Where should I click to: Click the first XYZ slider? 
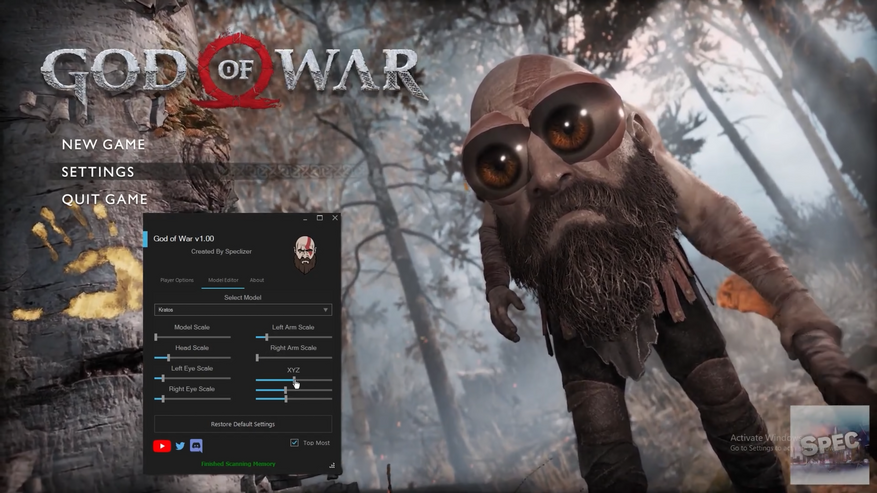294,380
